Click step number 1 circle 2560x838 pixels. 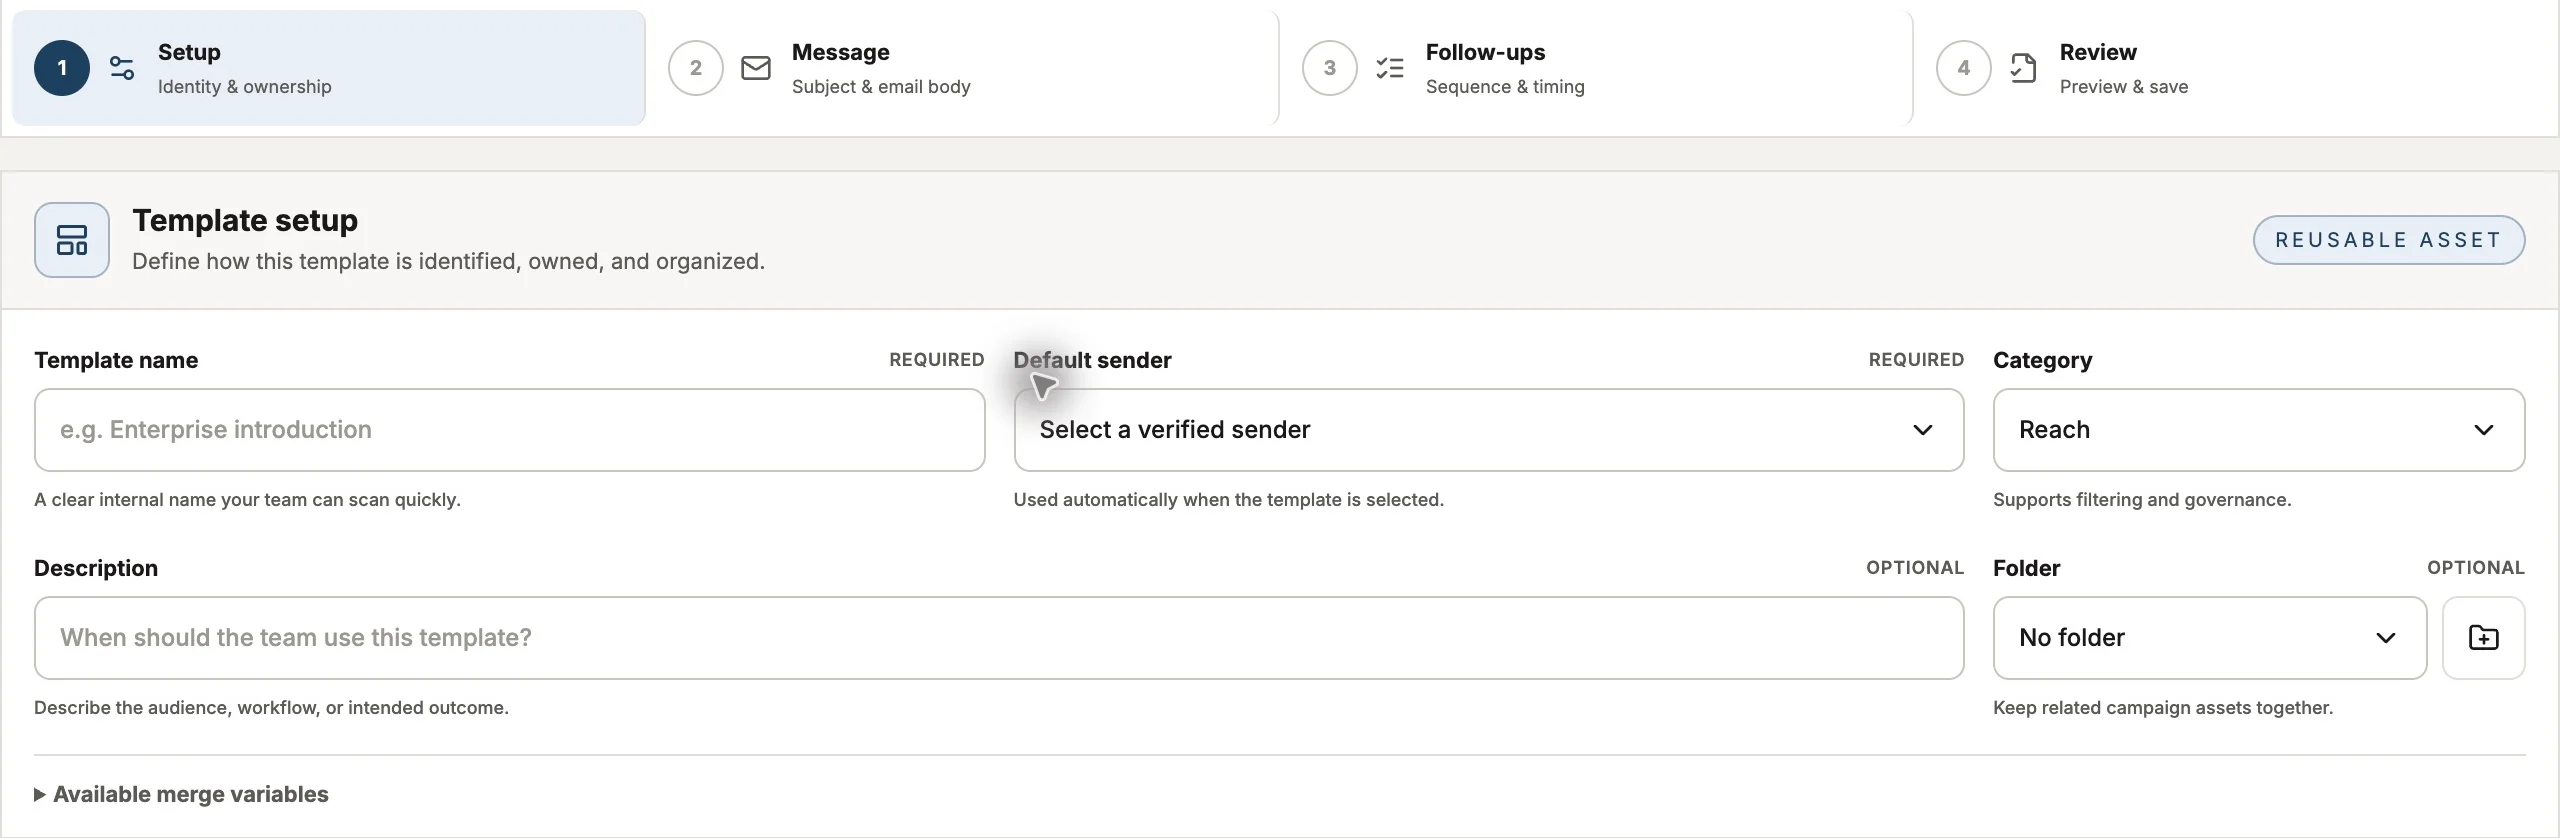[x=62, y=68]
